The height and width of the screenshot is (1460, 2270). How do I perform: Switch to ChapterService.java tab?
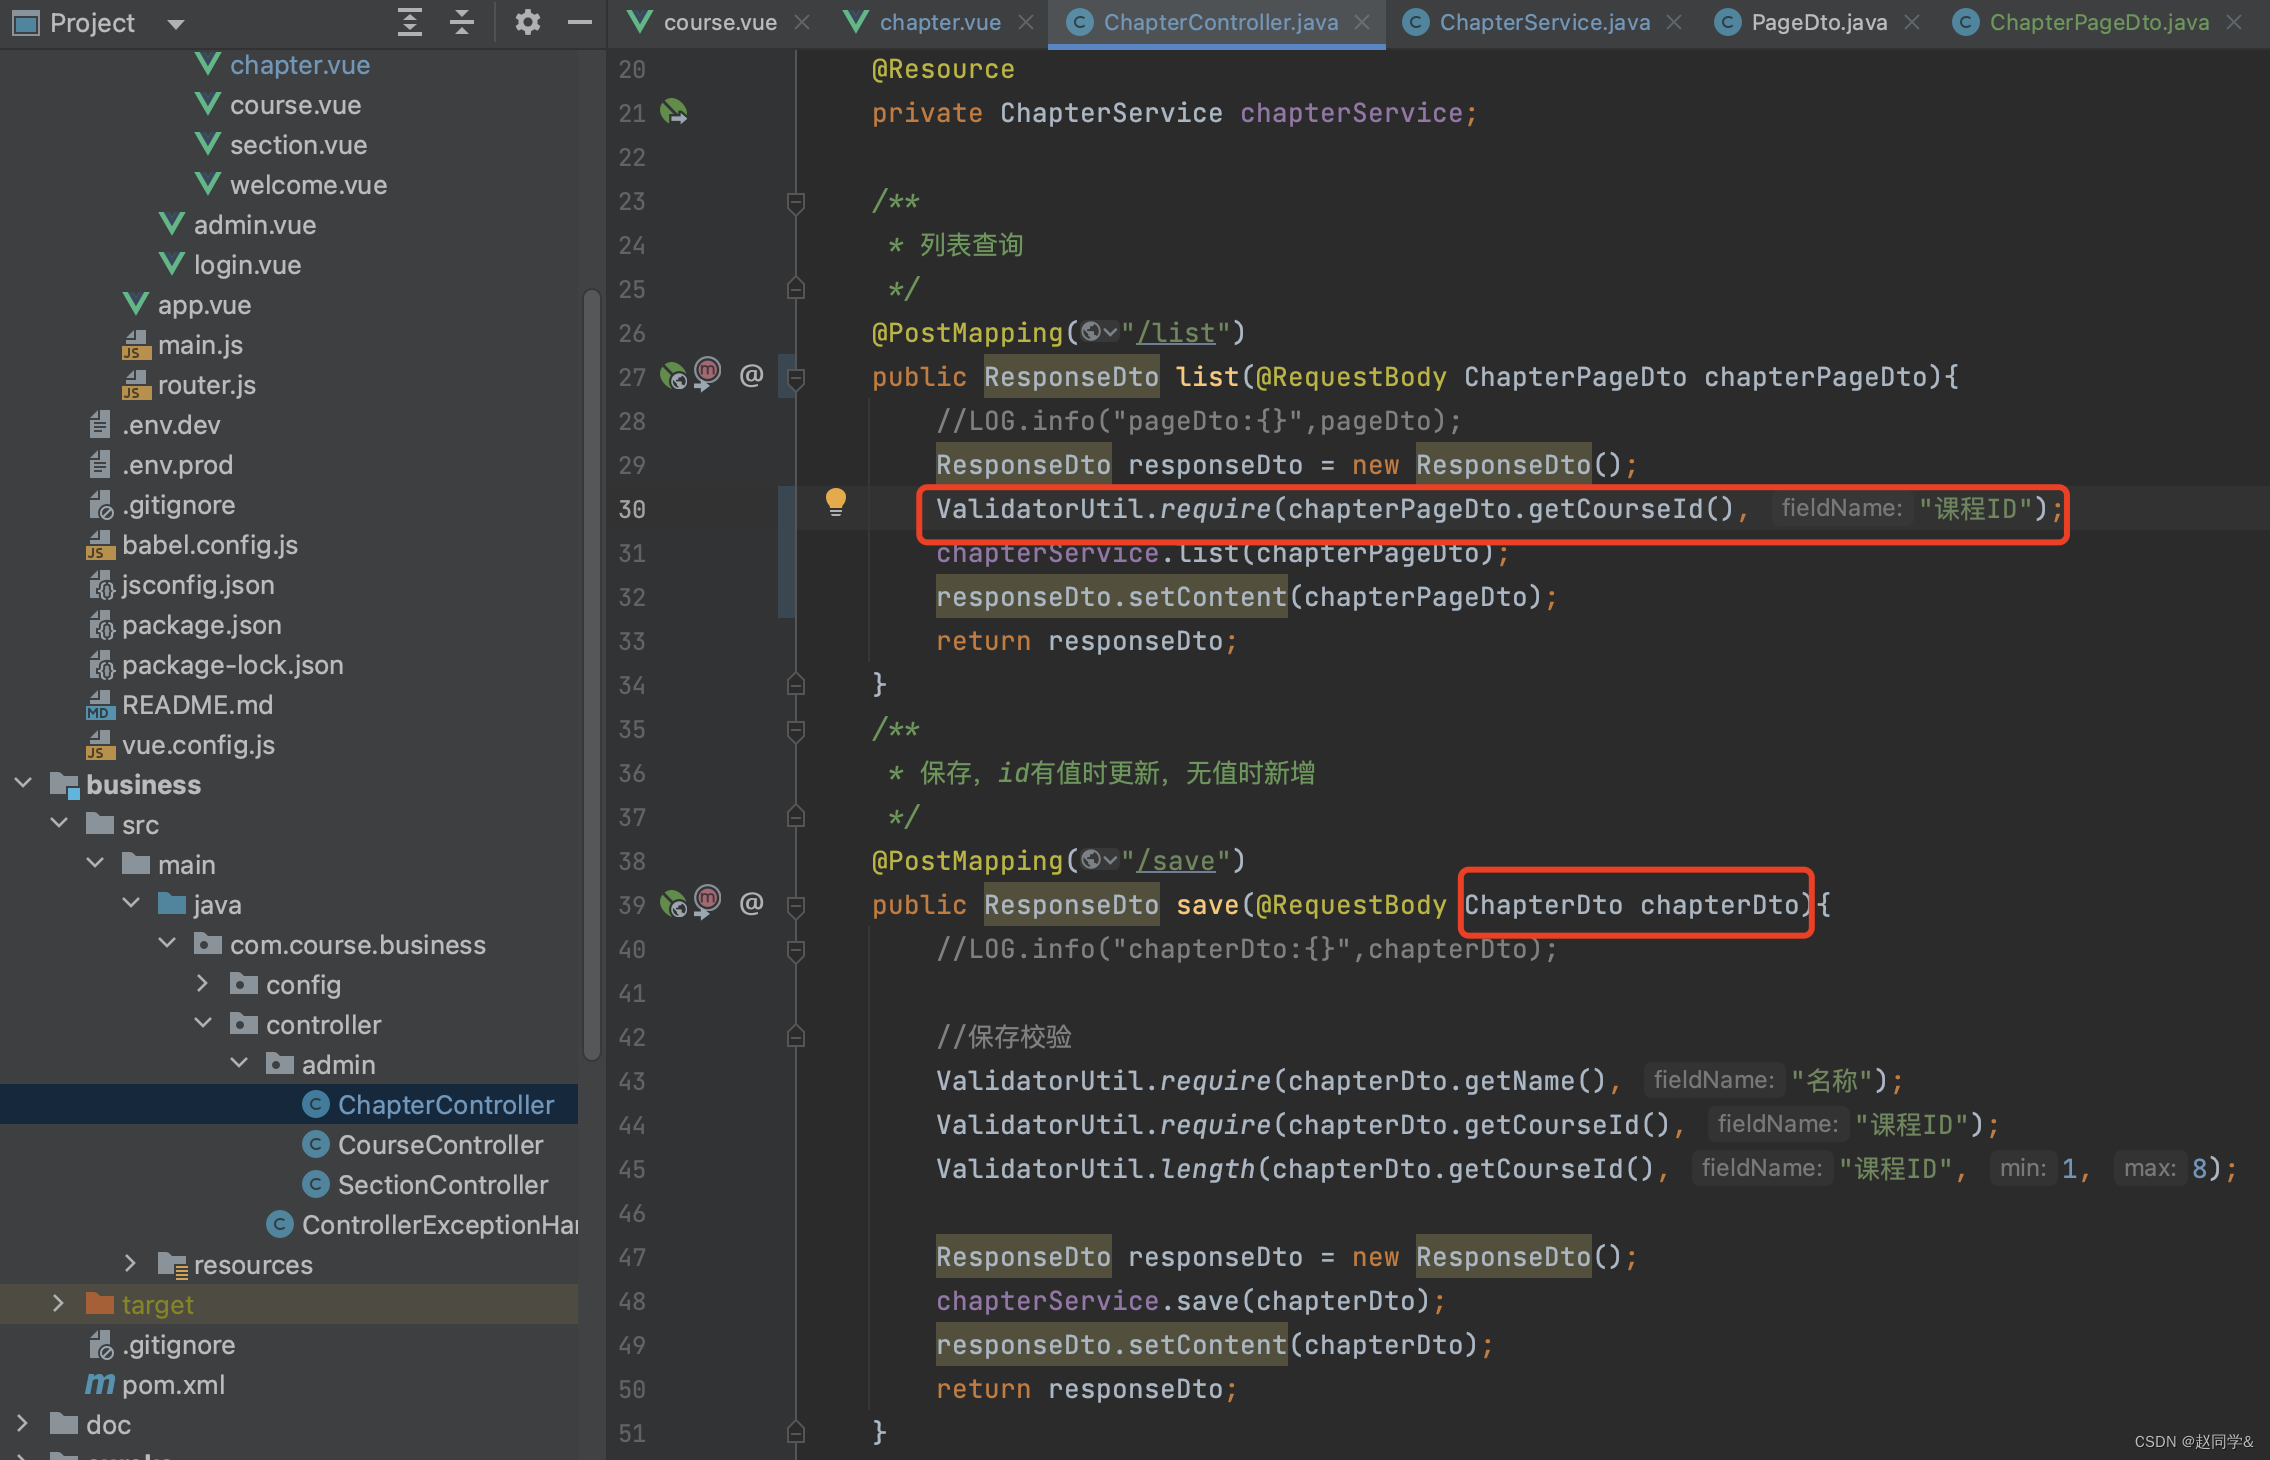pos(1543,22)
